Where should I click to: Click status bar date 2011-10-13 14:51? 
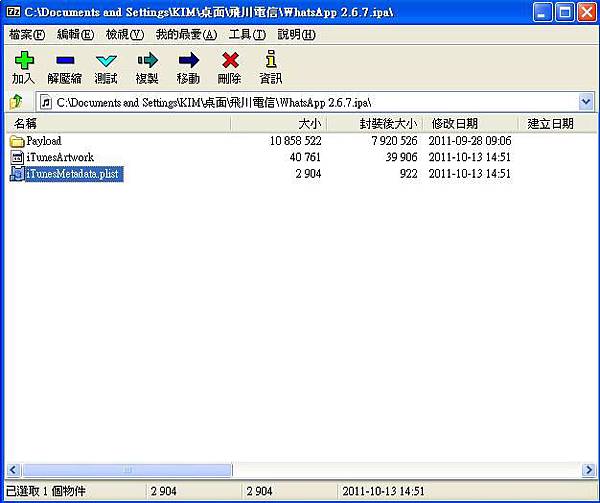point(383,491)
